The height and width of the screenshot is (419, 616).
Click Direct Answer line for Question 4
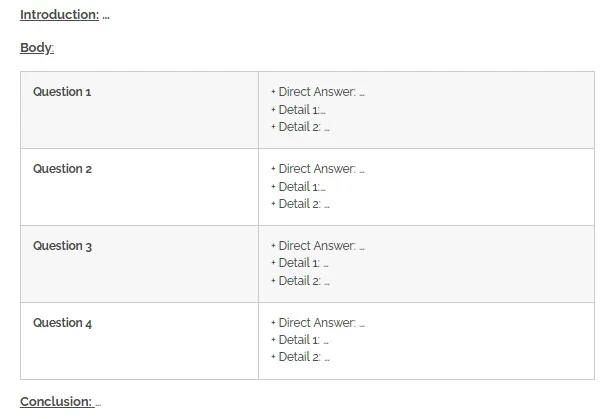click(x=317, y=323)
